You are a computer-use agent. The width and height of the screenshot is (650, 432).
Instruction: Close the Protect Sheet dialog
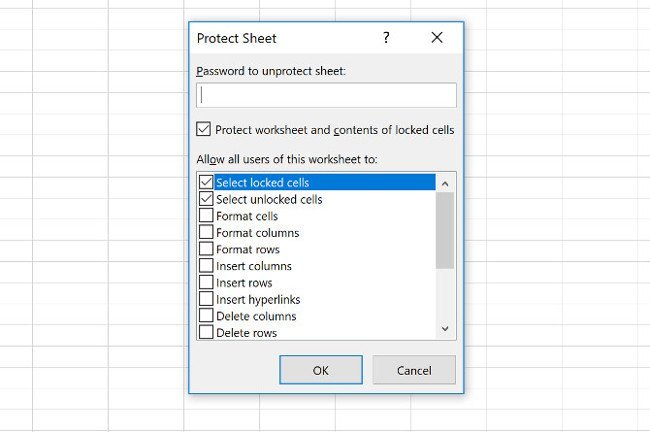[437, 38]
